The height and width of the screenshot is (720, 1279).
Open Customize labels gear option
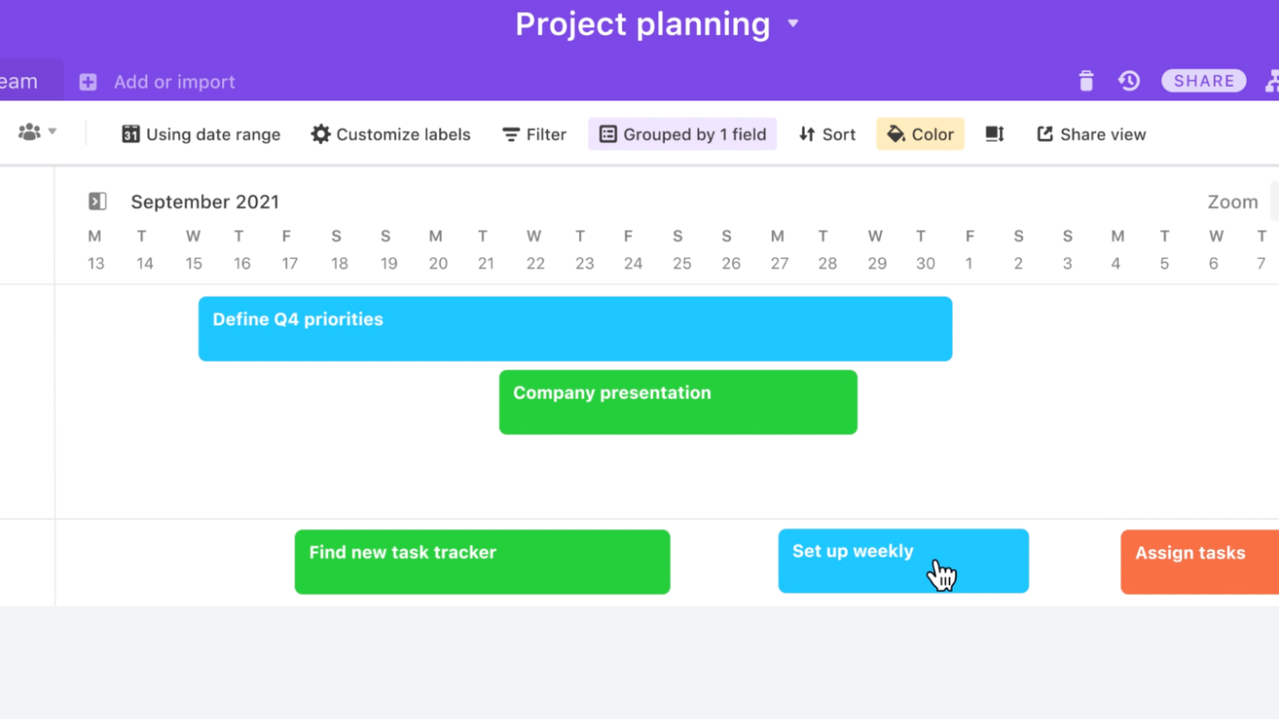pyautogui.click(x=390, y=134)
